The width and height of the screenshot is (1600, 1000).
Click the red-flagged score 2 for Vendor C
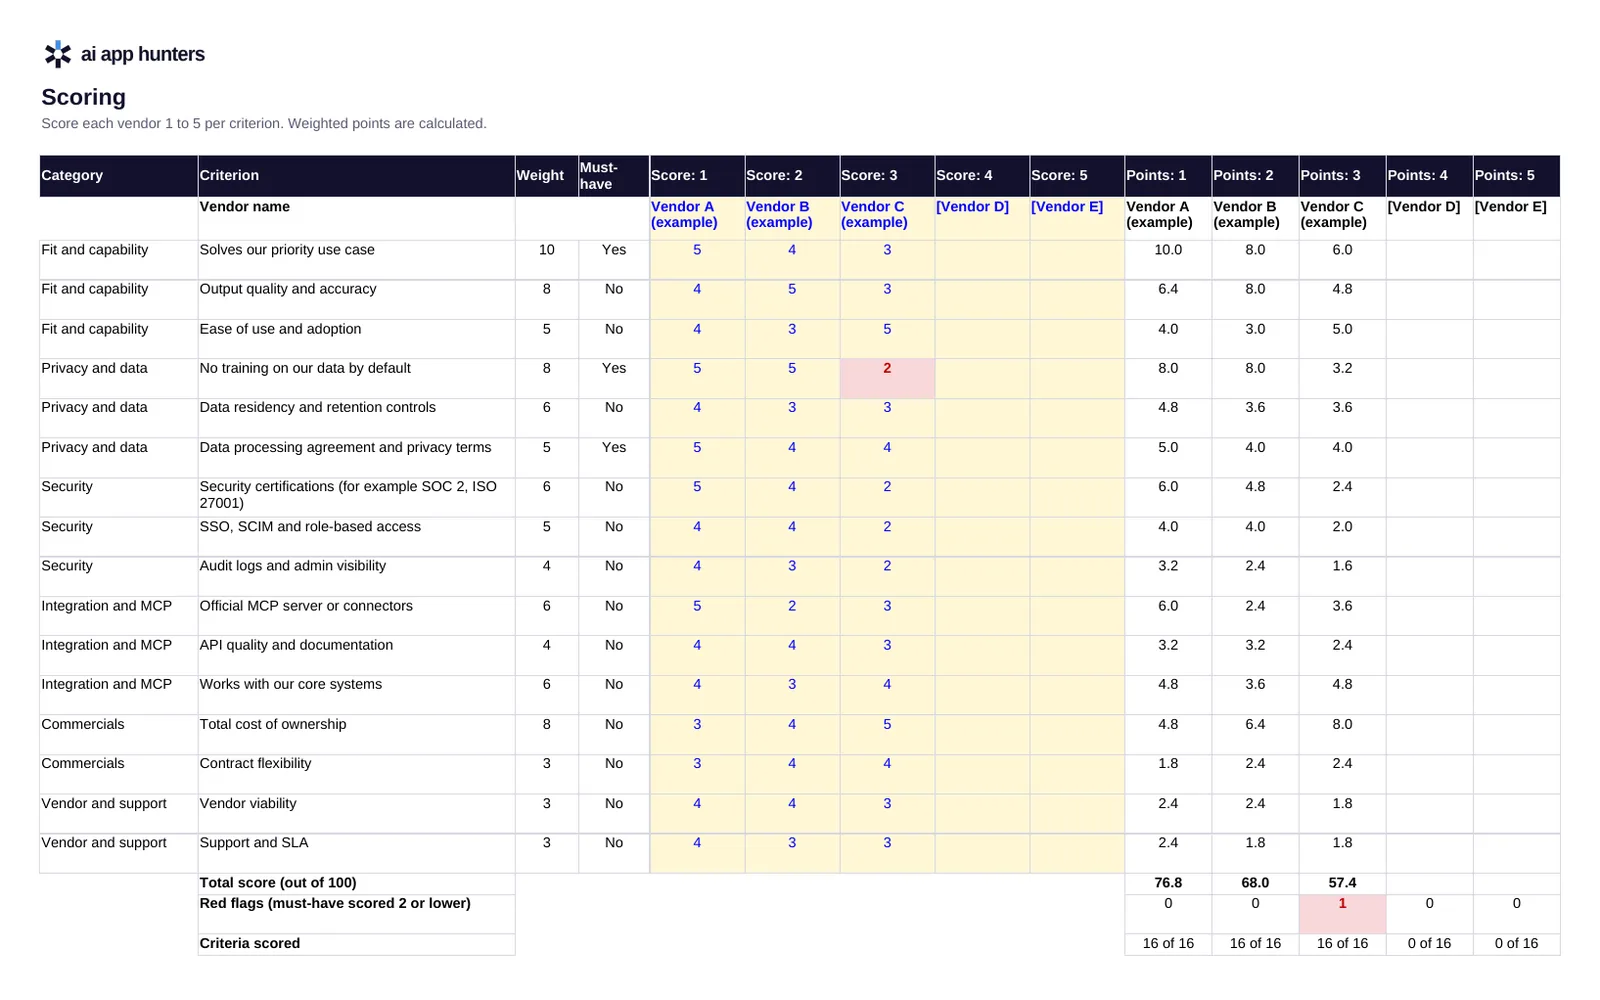click(887, 378)
